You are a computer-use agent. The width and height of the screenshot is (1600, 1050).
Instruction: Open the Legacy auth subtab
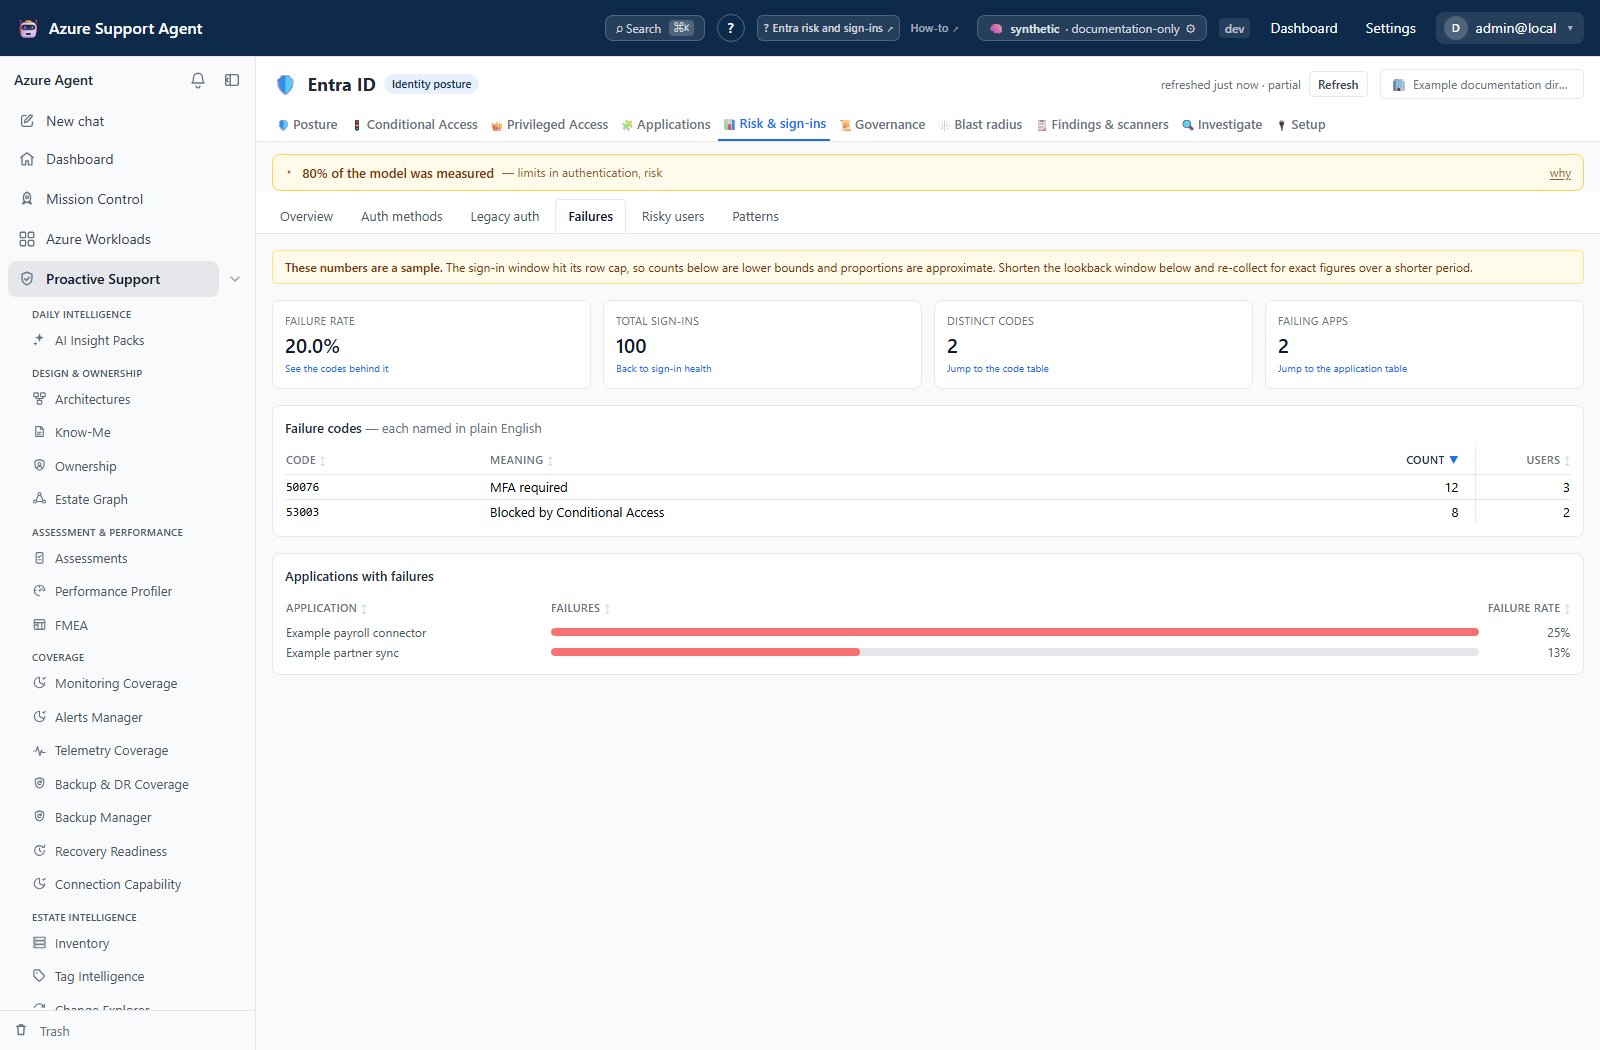pos(505,216)
